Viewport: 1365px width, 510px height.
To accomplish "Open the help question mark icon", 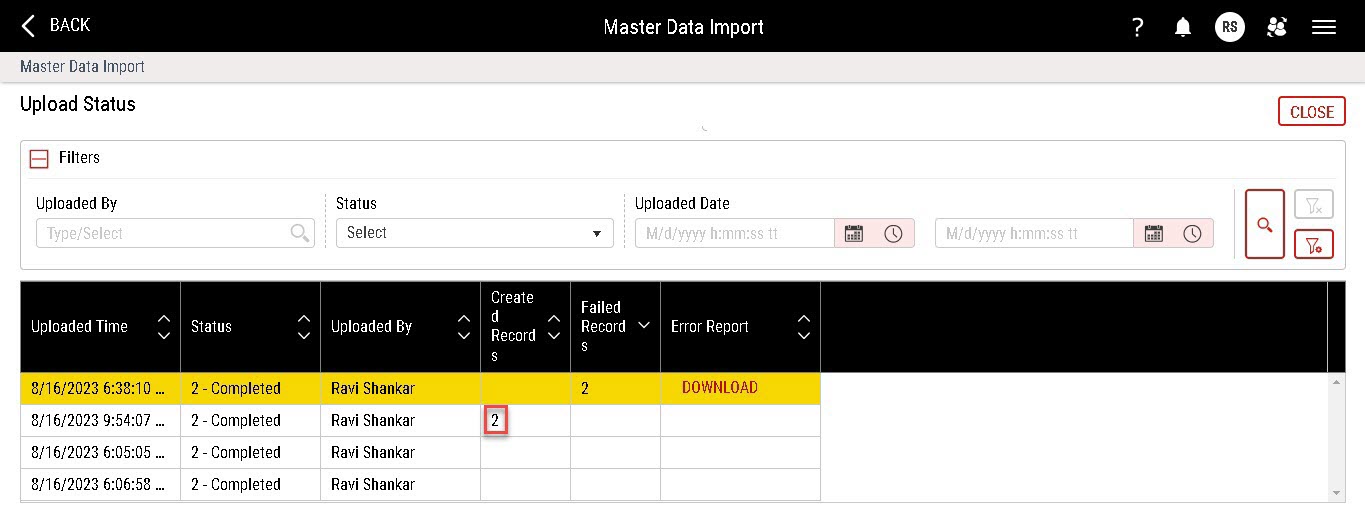I will pos(1137,27).
